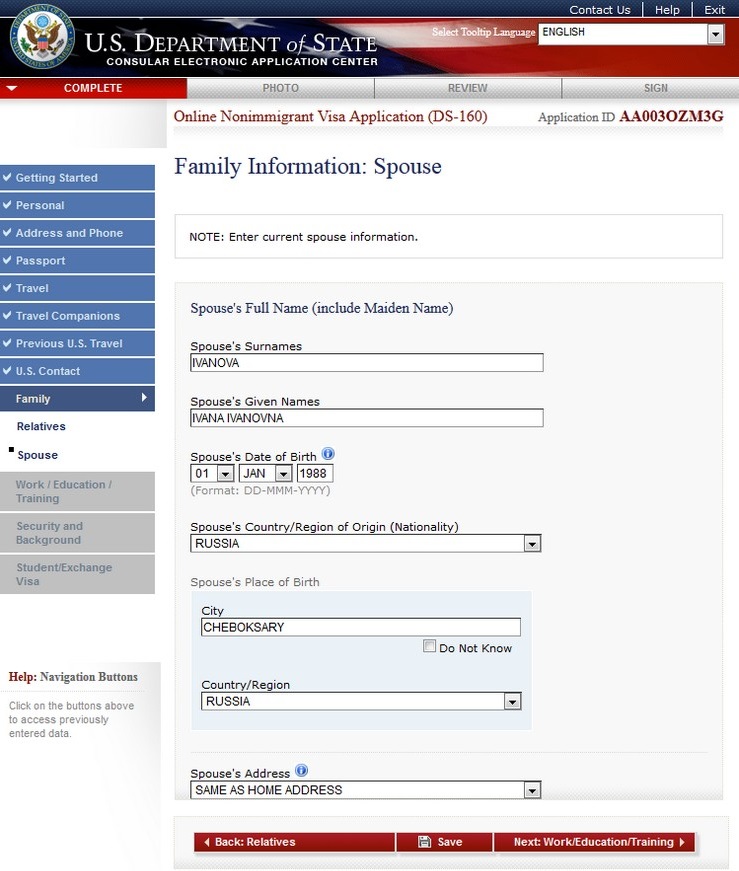Open the birth day dropdown showing 01
This screenshot has width=739, height=871.
[212, 473]
